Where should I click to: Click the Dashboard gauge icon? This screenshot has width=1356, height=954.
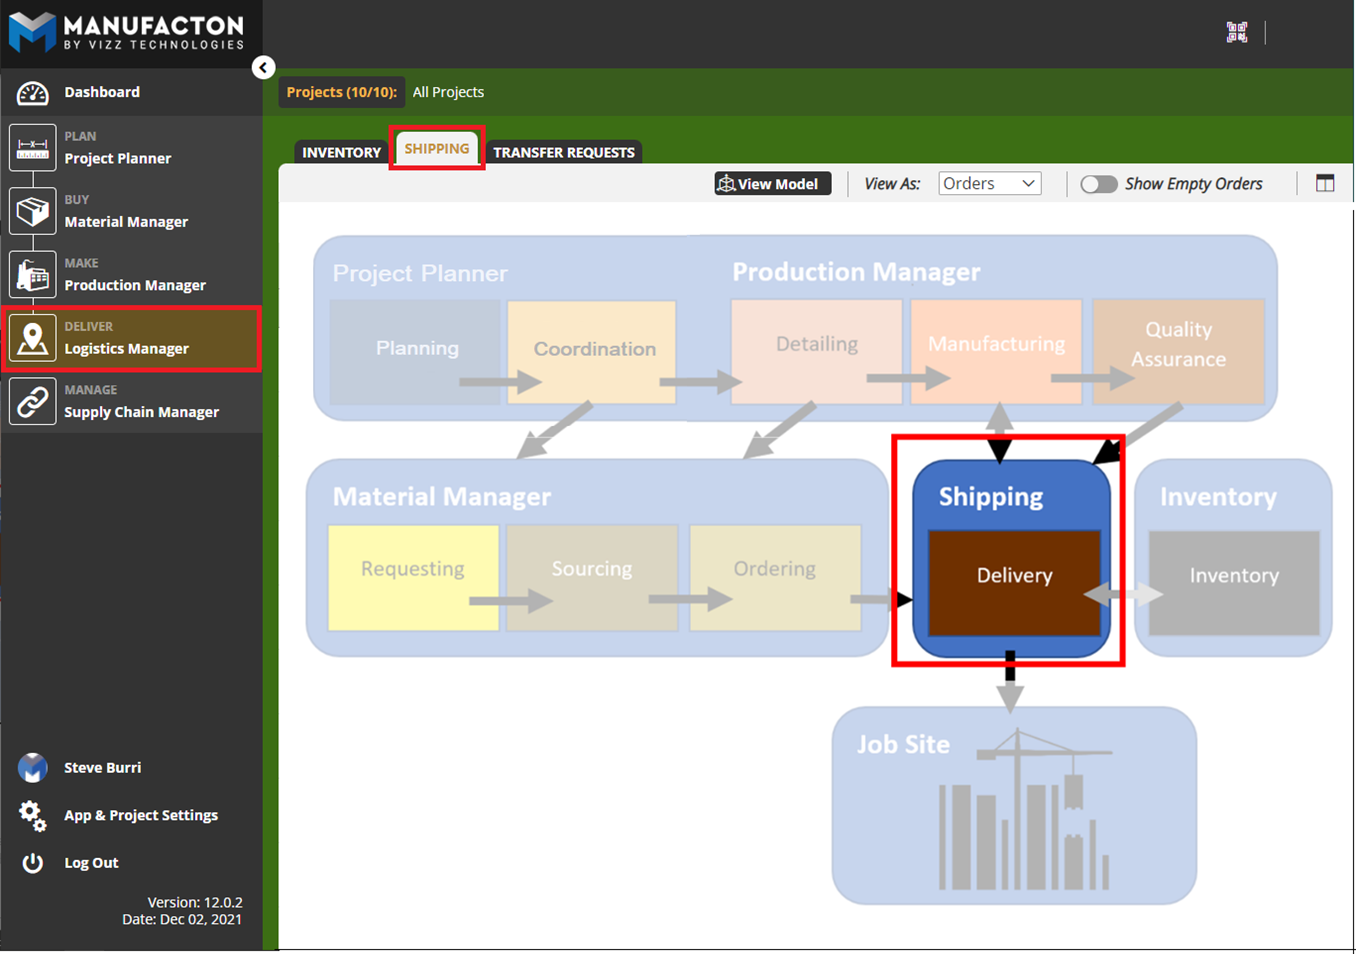click(32, 93)
